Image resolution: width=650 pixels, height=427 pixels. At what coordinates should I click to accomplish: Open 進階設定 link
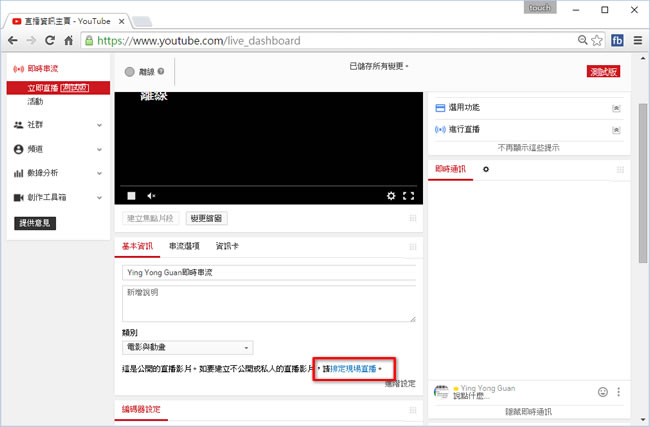pos(400,384)
